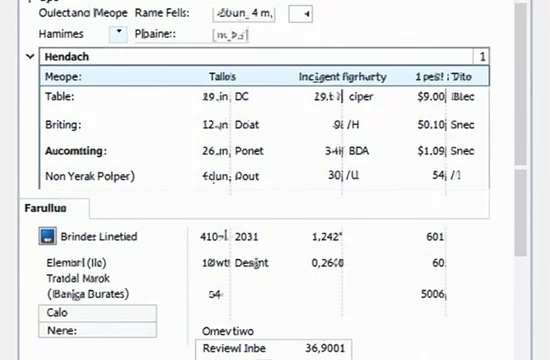Select the Table row
The image size is (550, 360).
pos(264,96)
